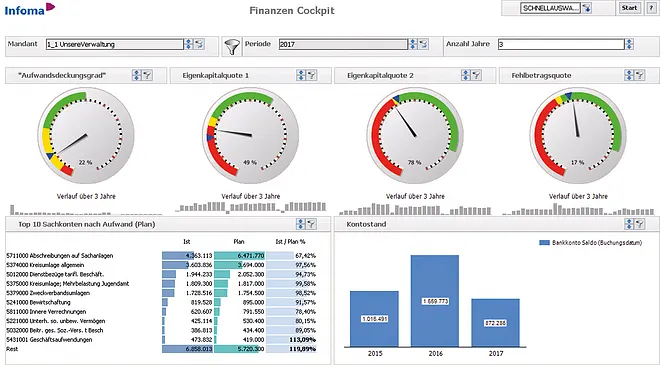
Task: Click the Top 10 Sachkonten panel stepper arrows
Action: pyautogui.click(x=300, y=224)
